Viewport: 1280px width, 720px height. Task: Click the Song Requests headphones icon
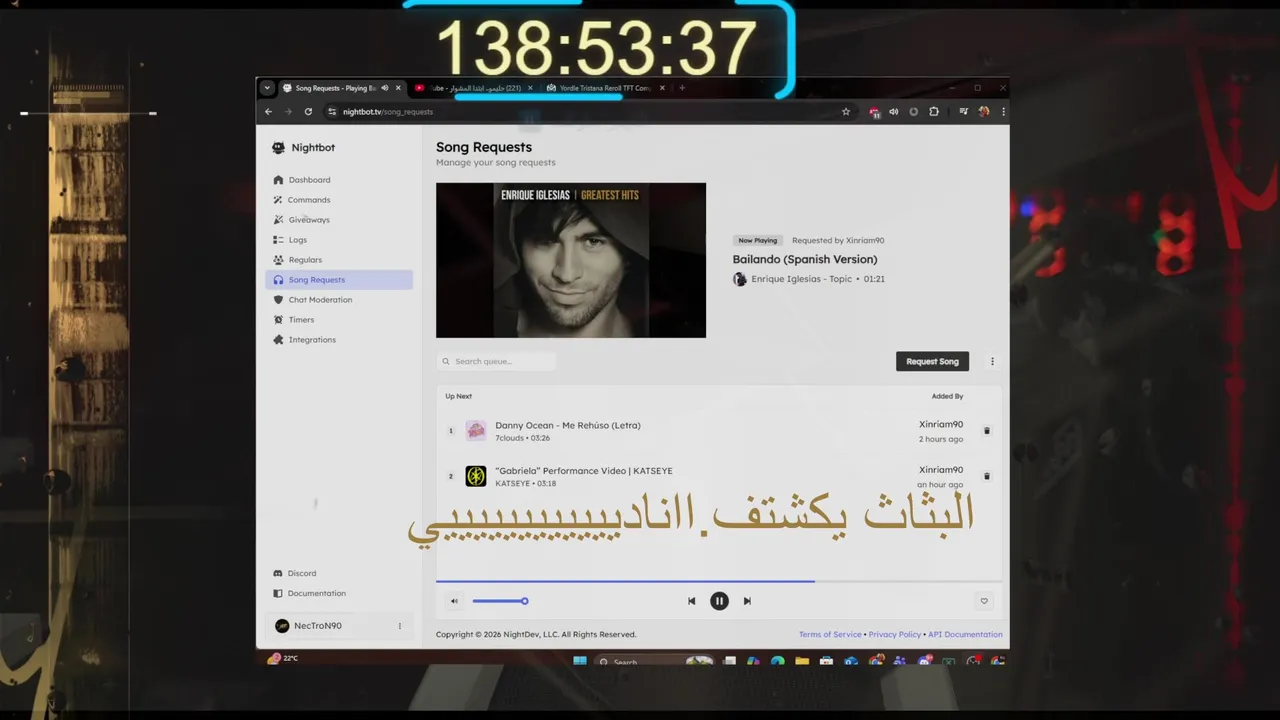278,280
